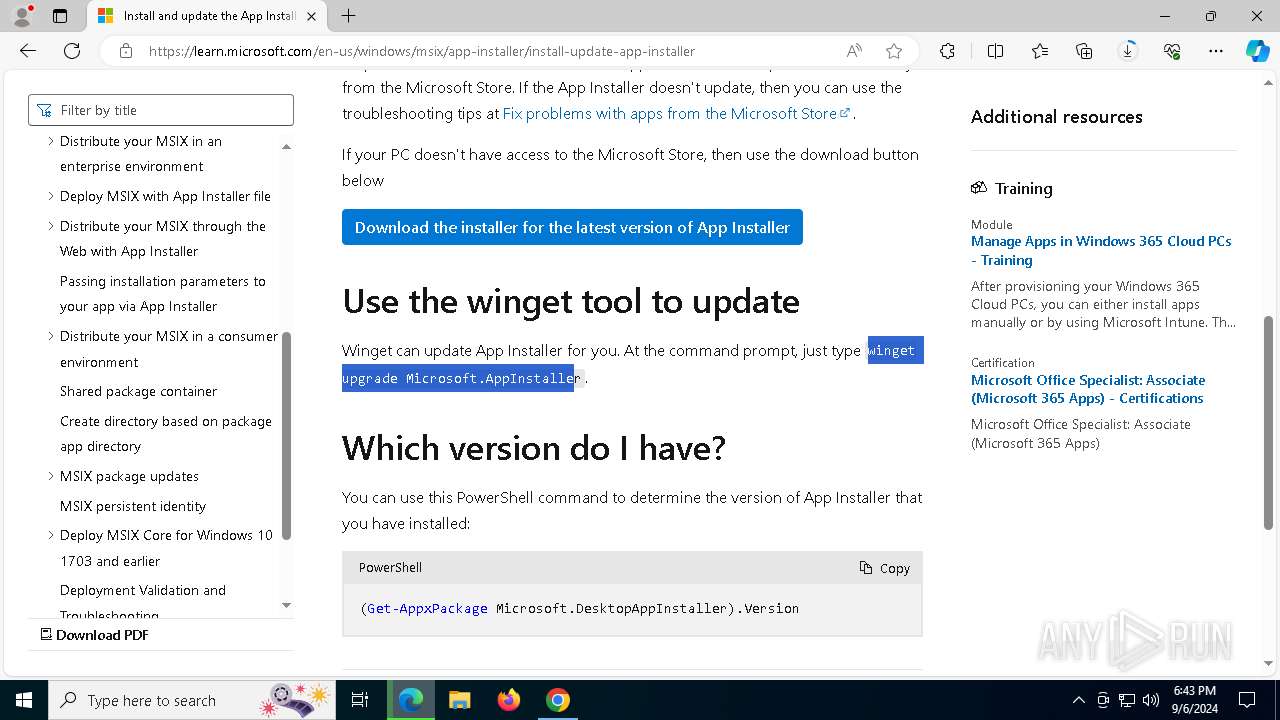Screen dimensions: 1280x720
Task: Click the browser Back arrow
Action: point(28,51)
